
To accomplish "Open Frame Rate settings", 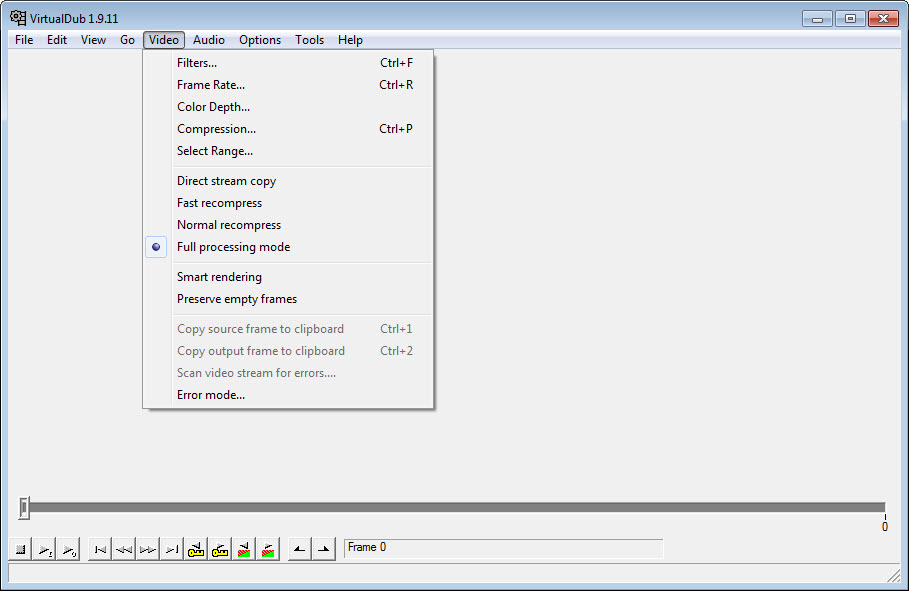I will [x=288, y=85].
